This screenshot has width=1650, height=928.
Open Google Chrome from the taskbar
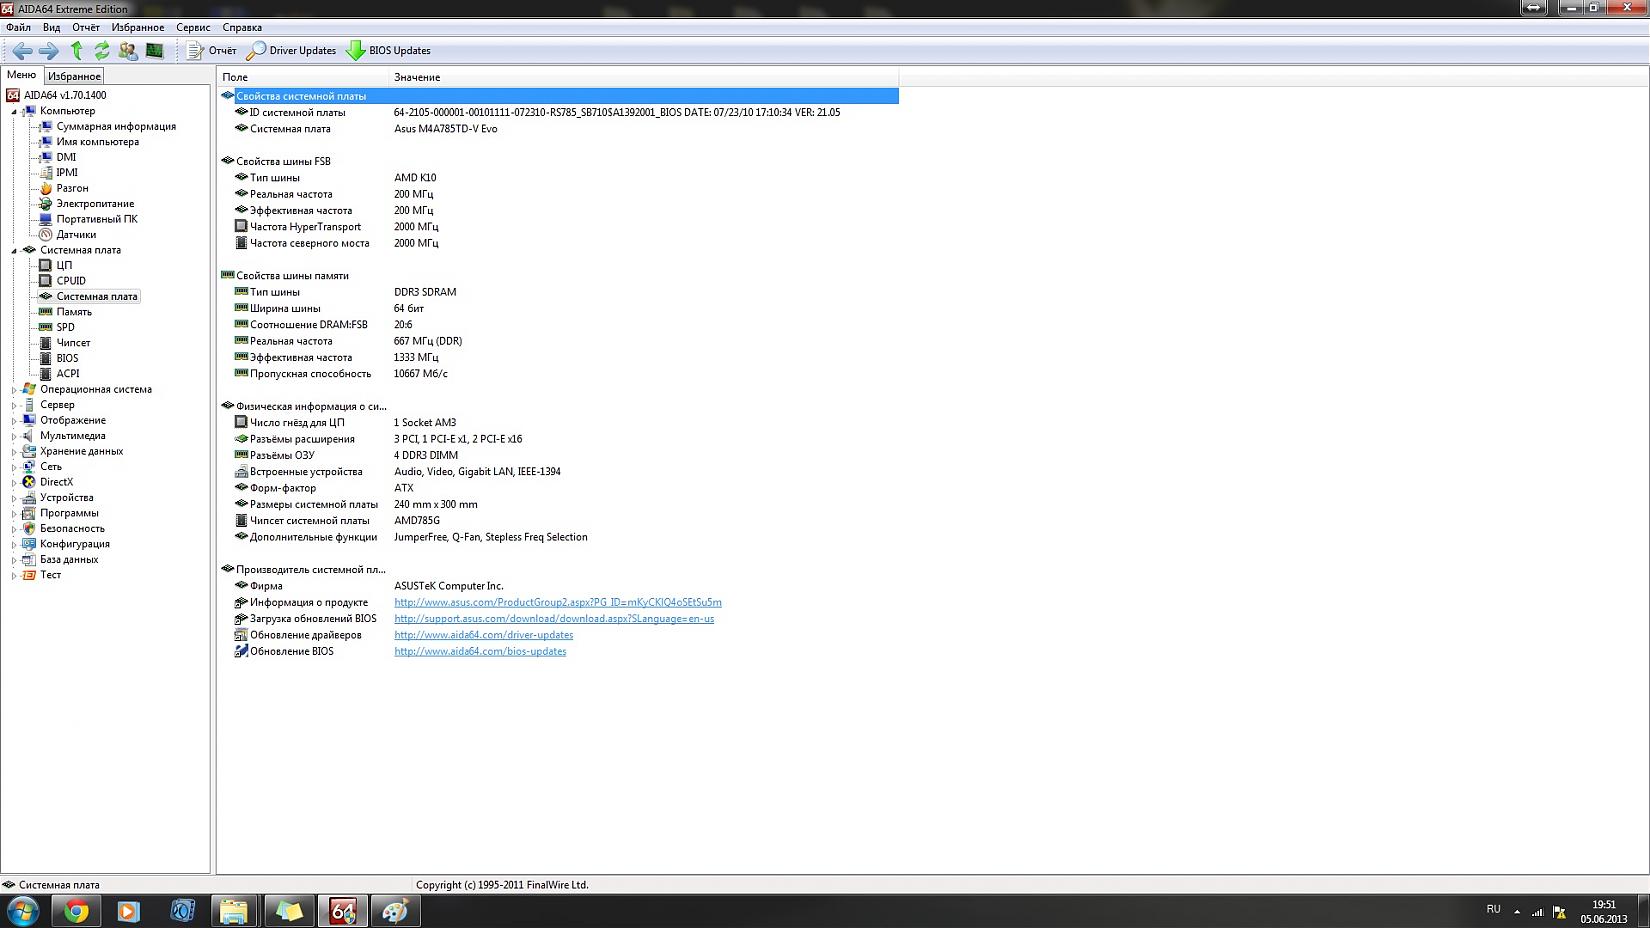pyautogui.click(x=76, y=911)
